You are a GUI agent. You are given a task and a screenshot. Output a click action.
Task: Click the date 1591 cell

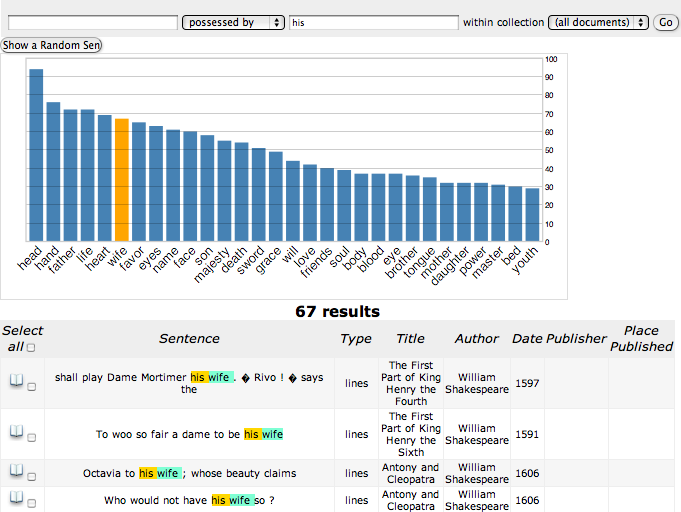pos(527,434)
